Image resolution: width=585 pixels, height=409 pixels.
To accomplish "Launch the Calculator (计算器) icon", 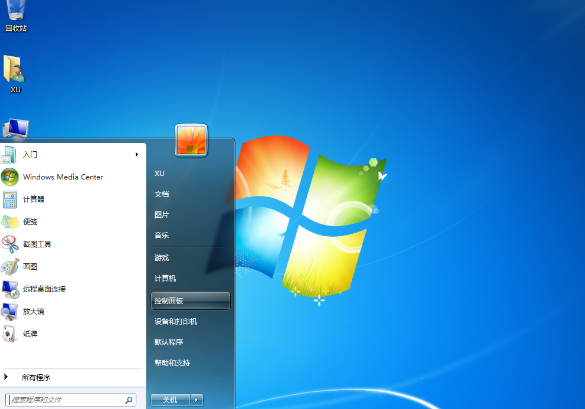I will (10, 199).
